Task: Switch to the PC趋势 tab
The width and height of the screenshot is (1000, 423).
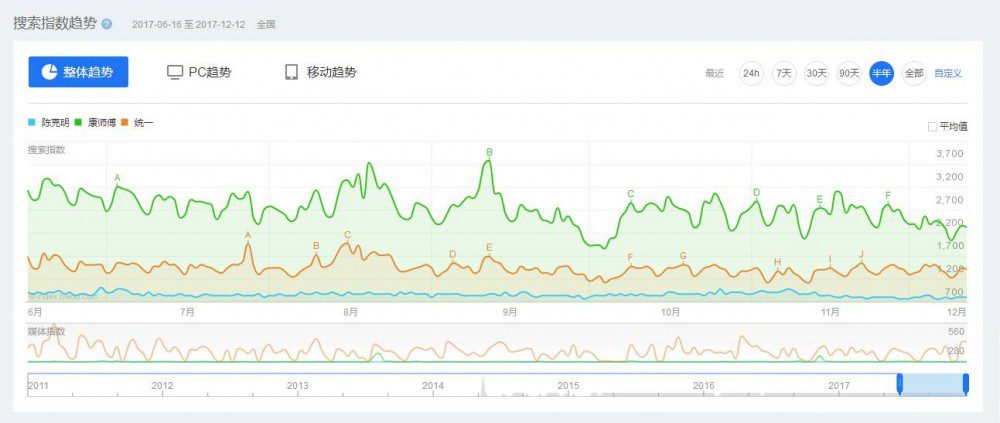Action: [x=199, y=72]
